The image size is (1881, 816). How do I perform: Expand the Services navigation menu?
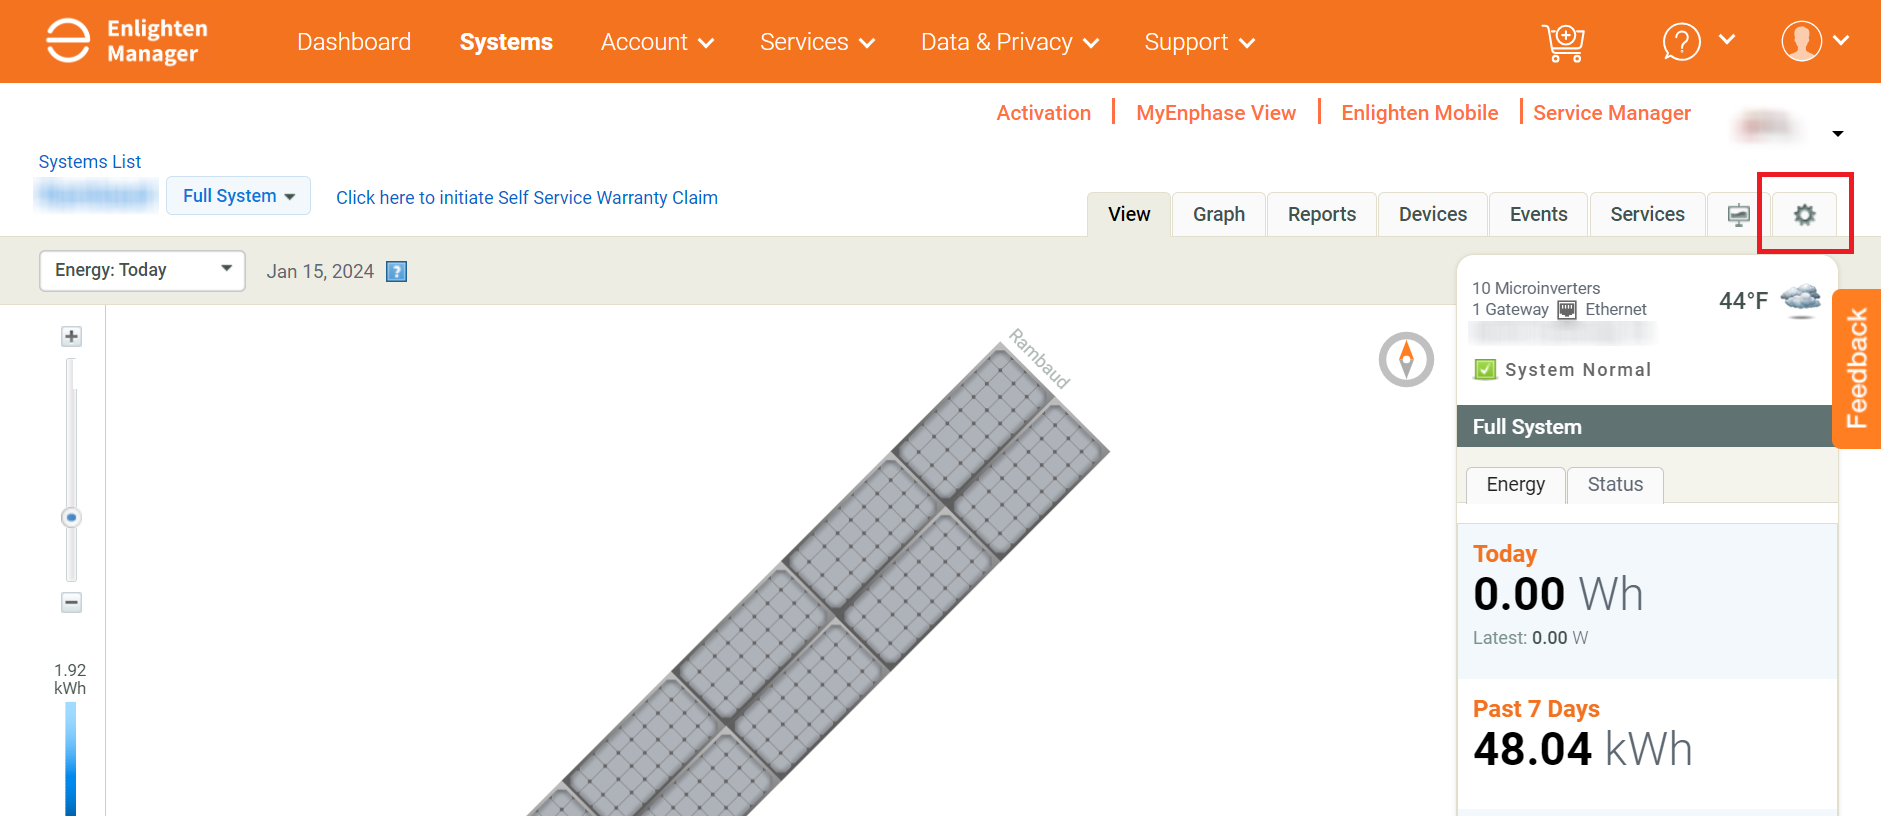coord(817,42)
